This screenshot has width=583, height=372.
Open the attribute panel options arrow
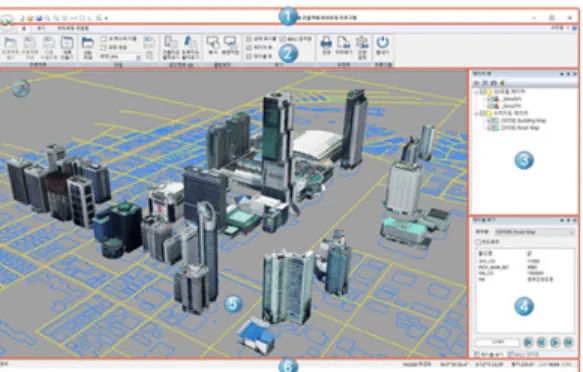(562, 220)
